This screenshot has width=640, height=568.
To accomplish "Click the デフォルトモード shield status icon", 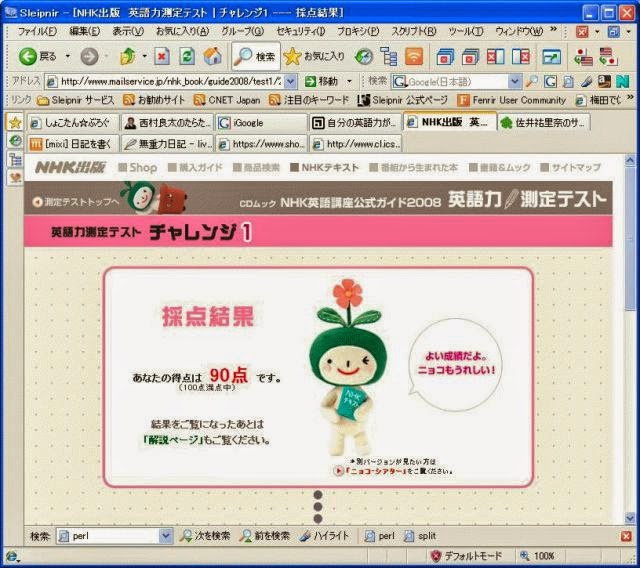I will click(x=436, y=555).
